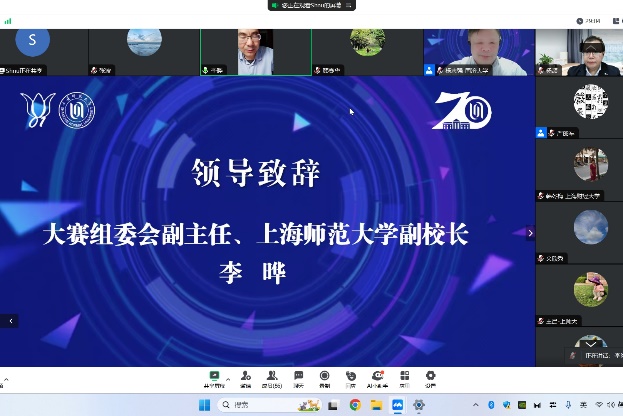Click the blue person badge on the pattern-avatar tile
The width and height of the screenshot is (623, 416).
click(x=541, y=133)
